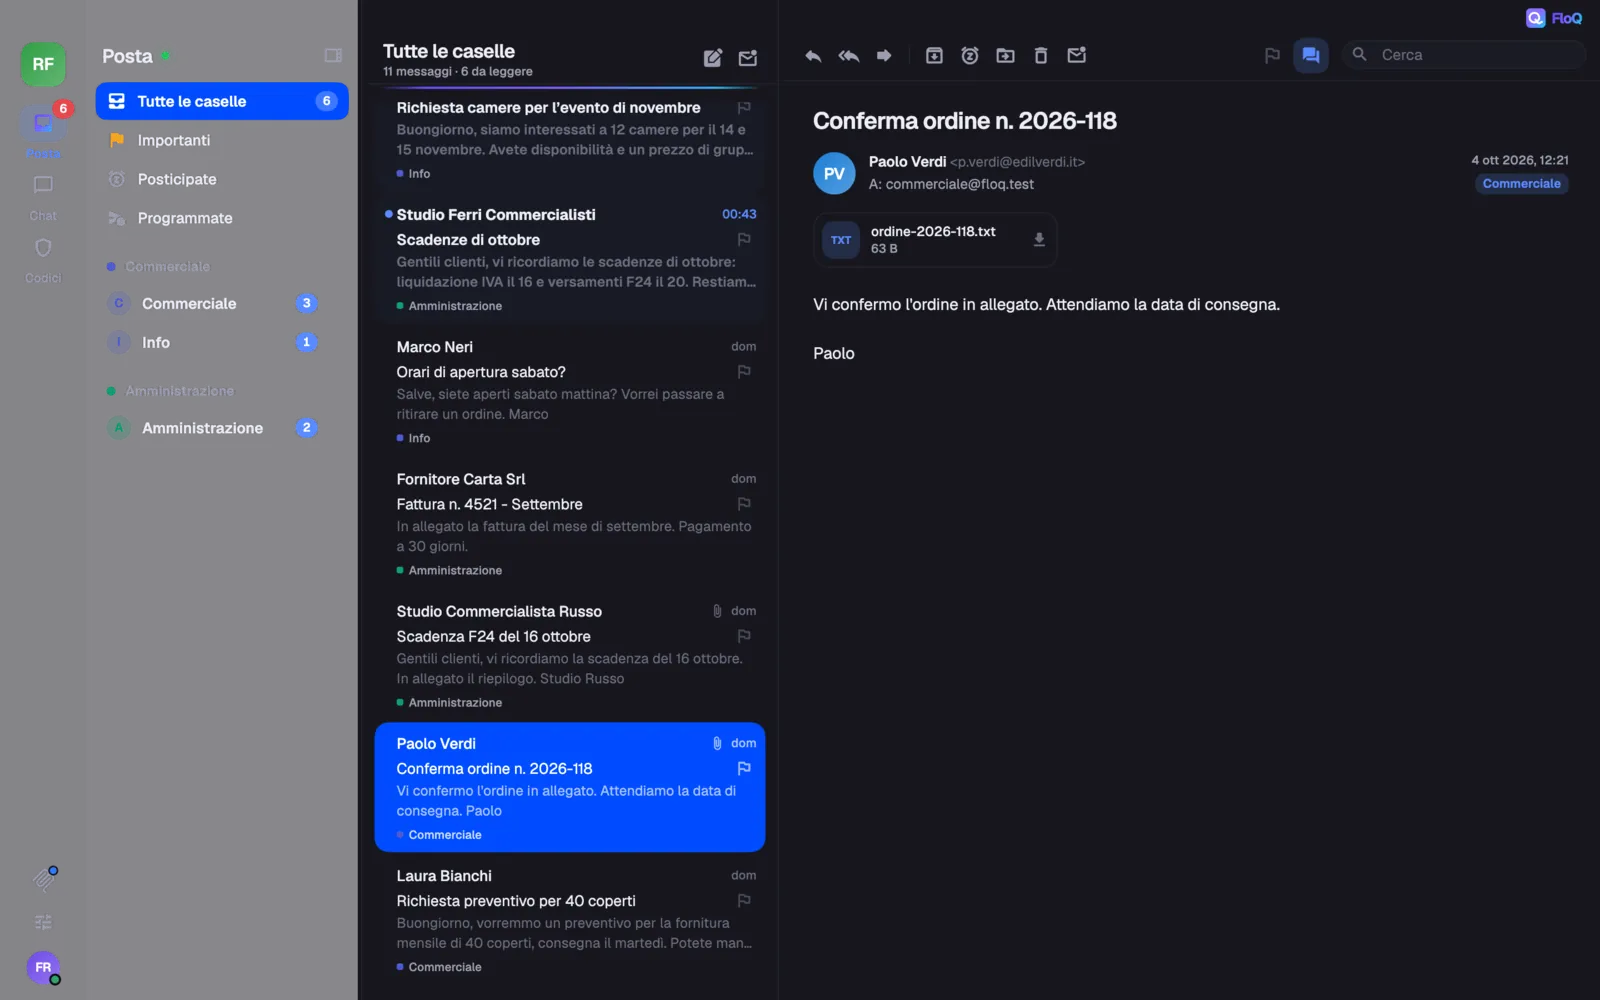Flag the Scadenza F24 del 16 ottobre message

(744, 635)
